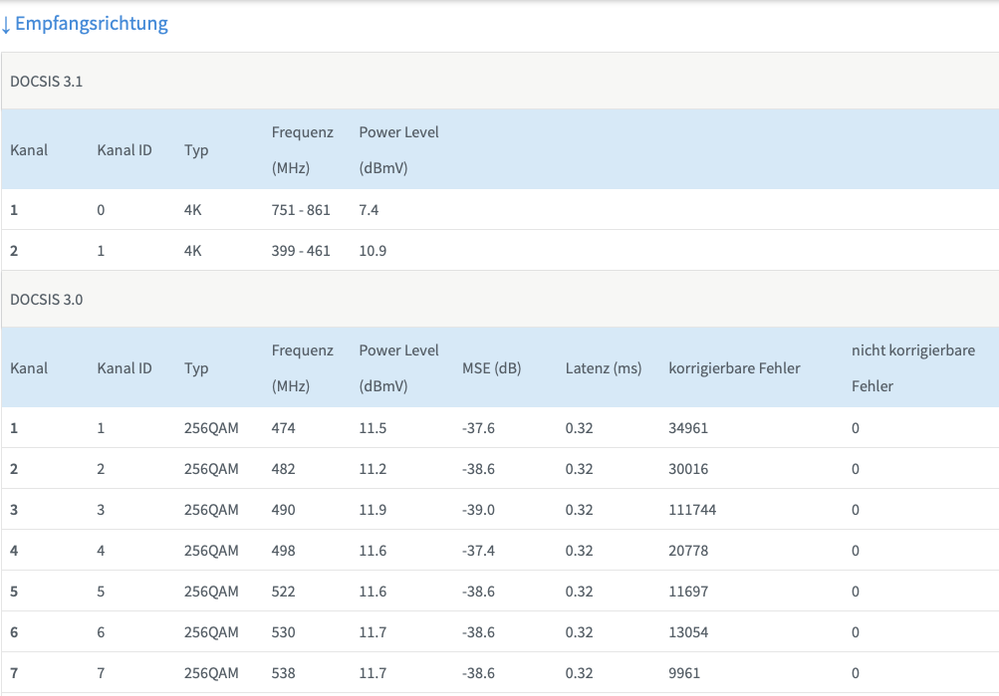Select the 522 frequency cell
The width and height of the screenshot is (999, 696).
[283, 592]
